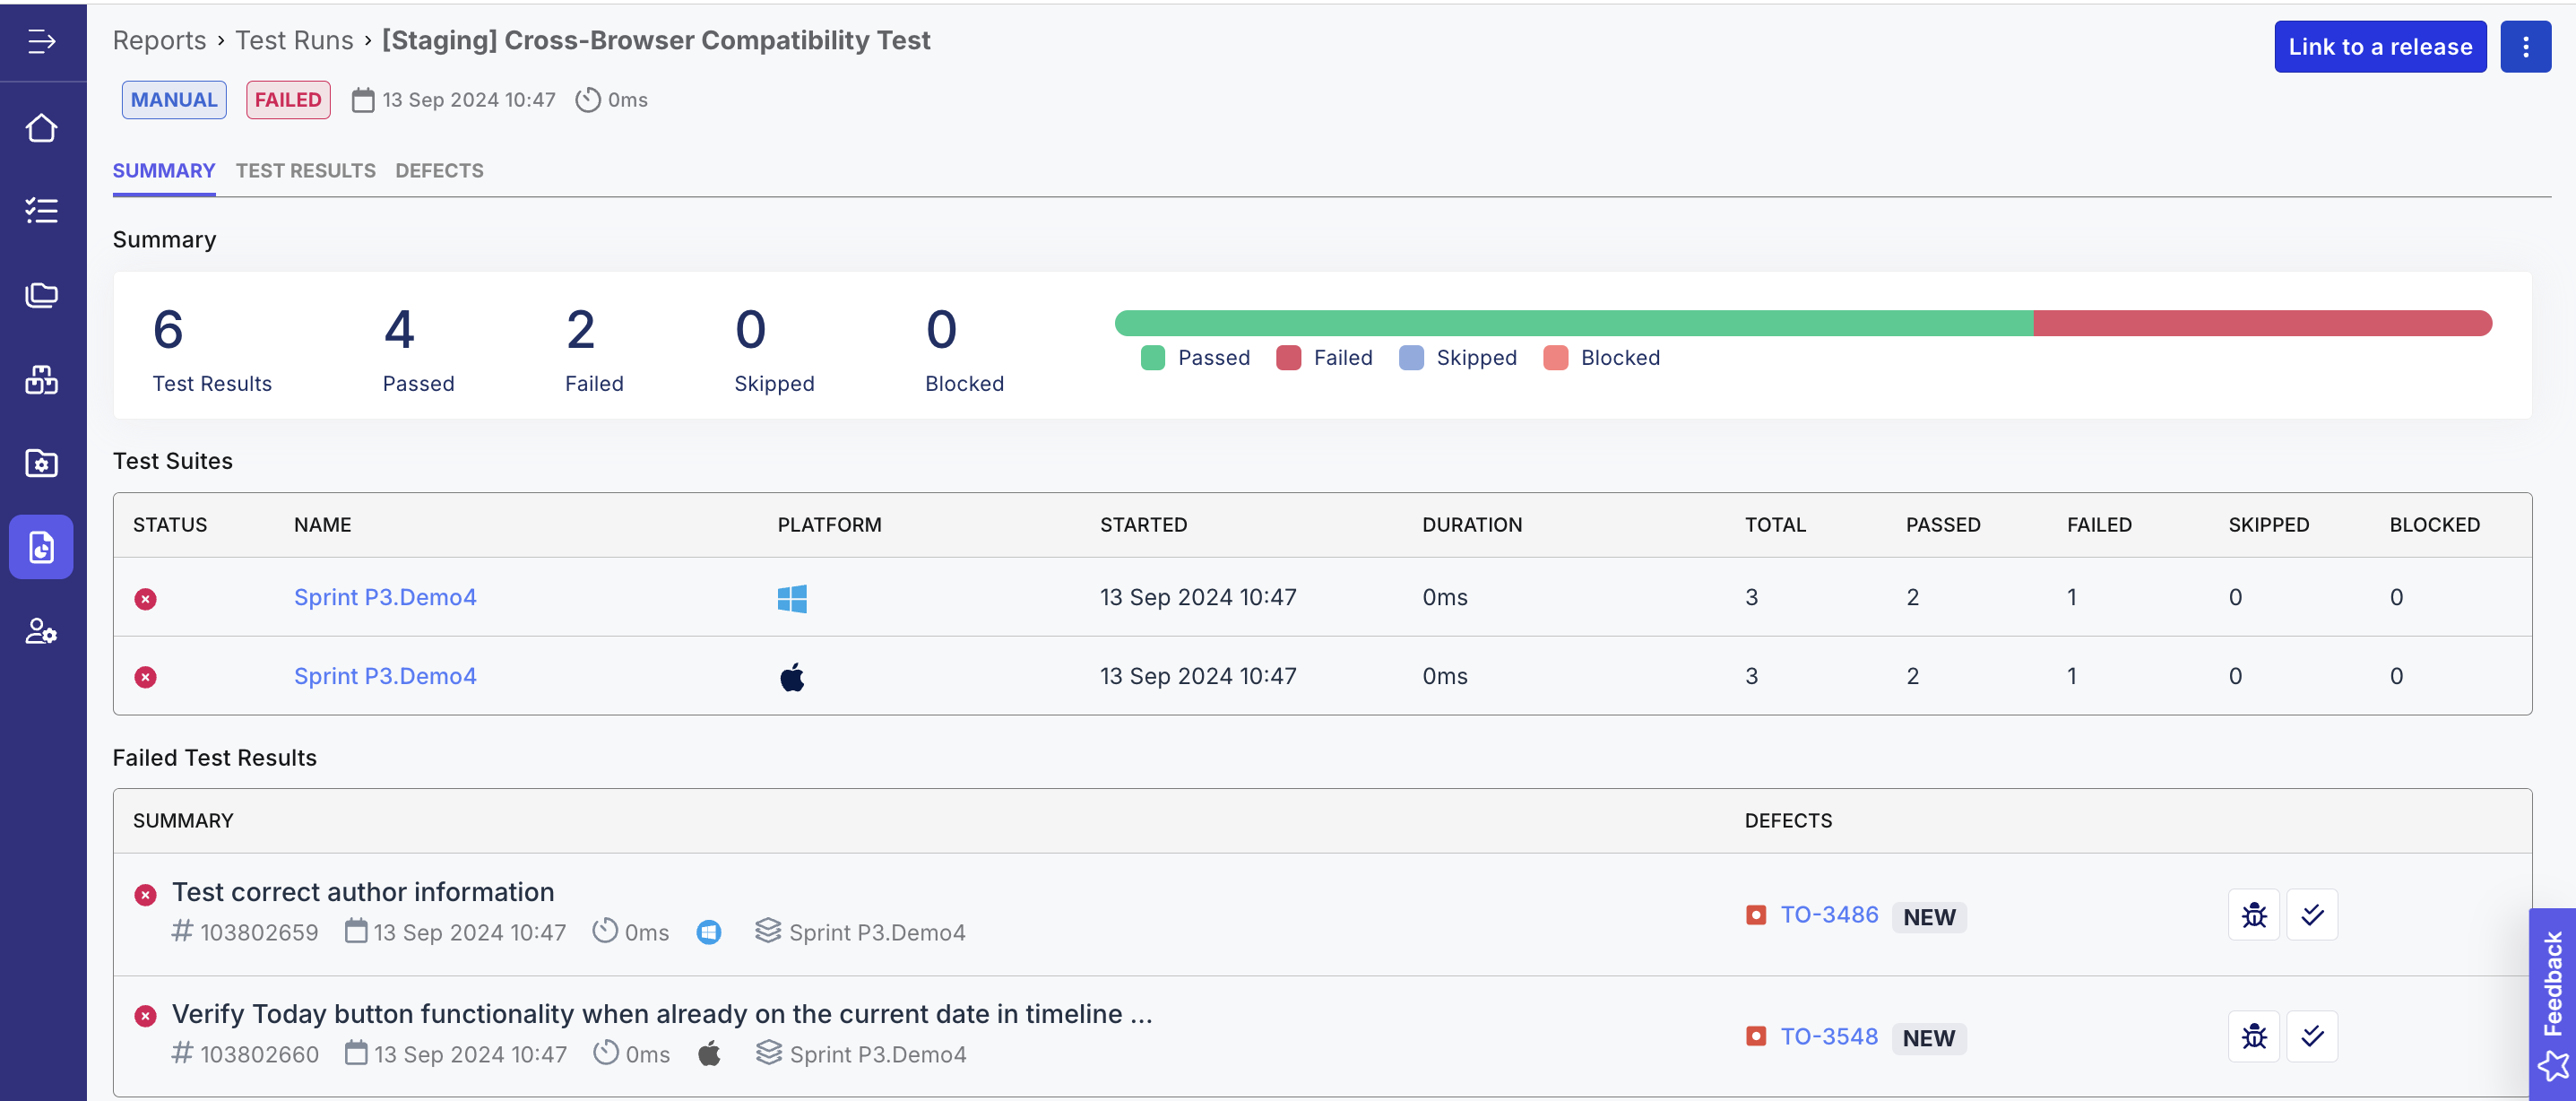The height and width of the screenshot is (1101, 2576).
Task: Select the reports/document sidebar icon
Action: pyautogui.click(x=44, y=547)
